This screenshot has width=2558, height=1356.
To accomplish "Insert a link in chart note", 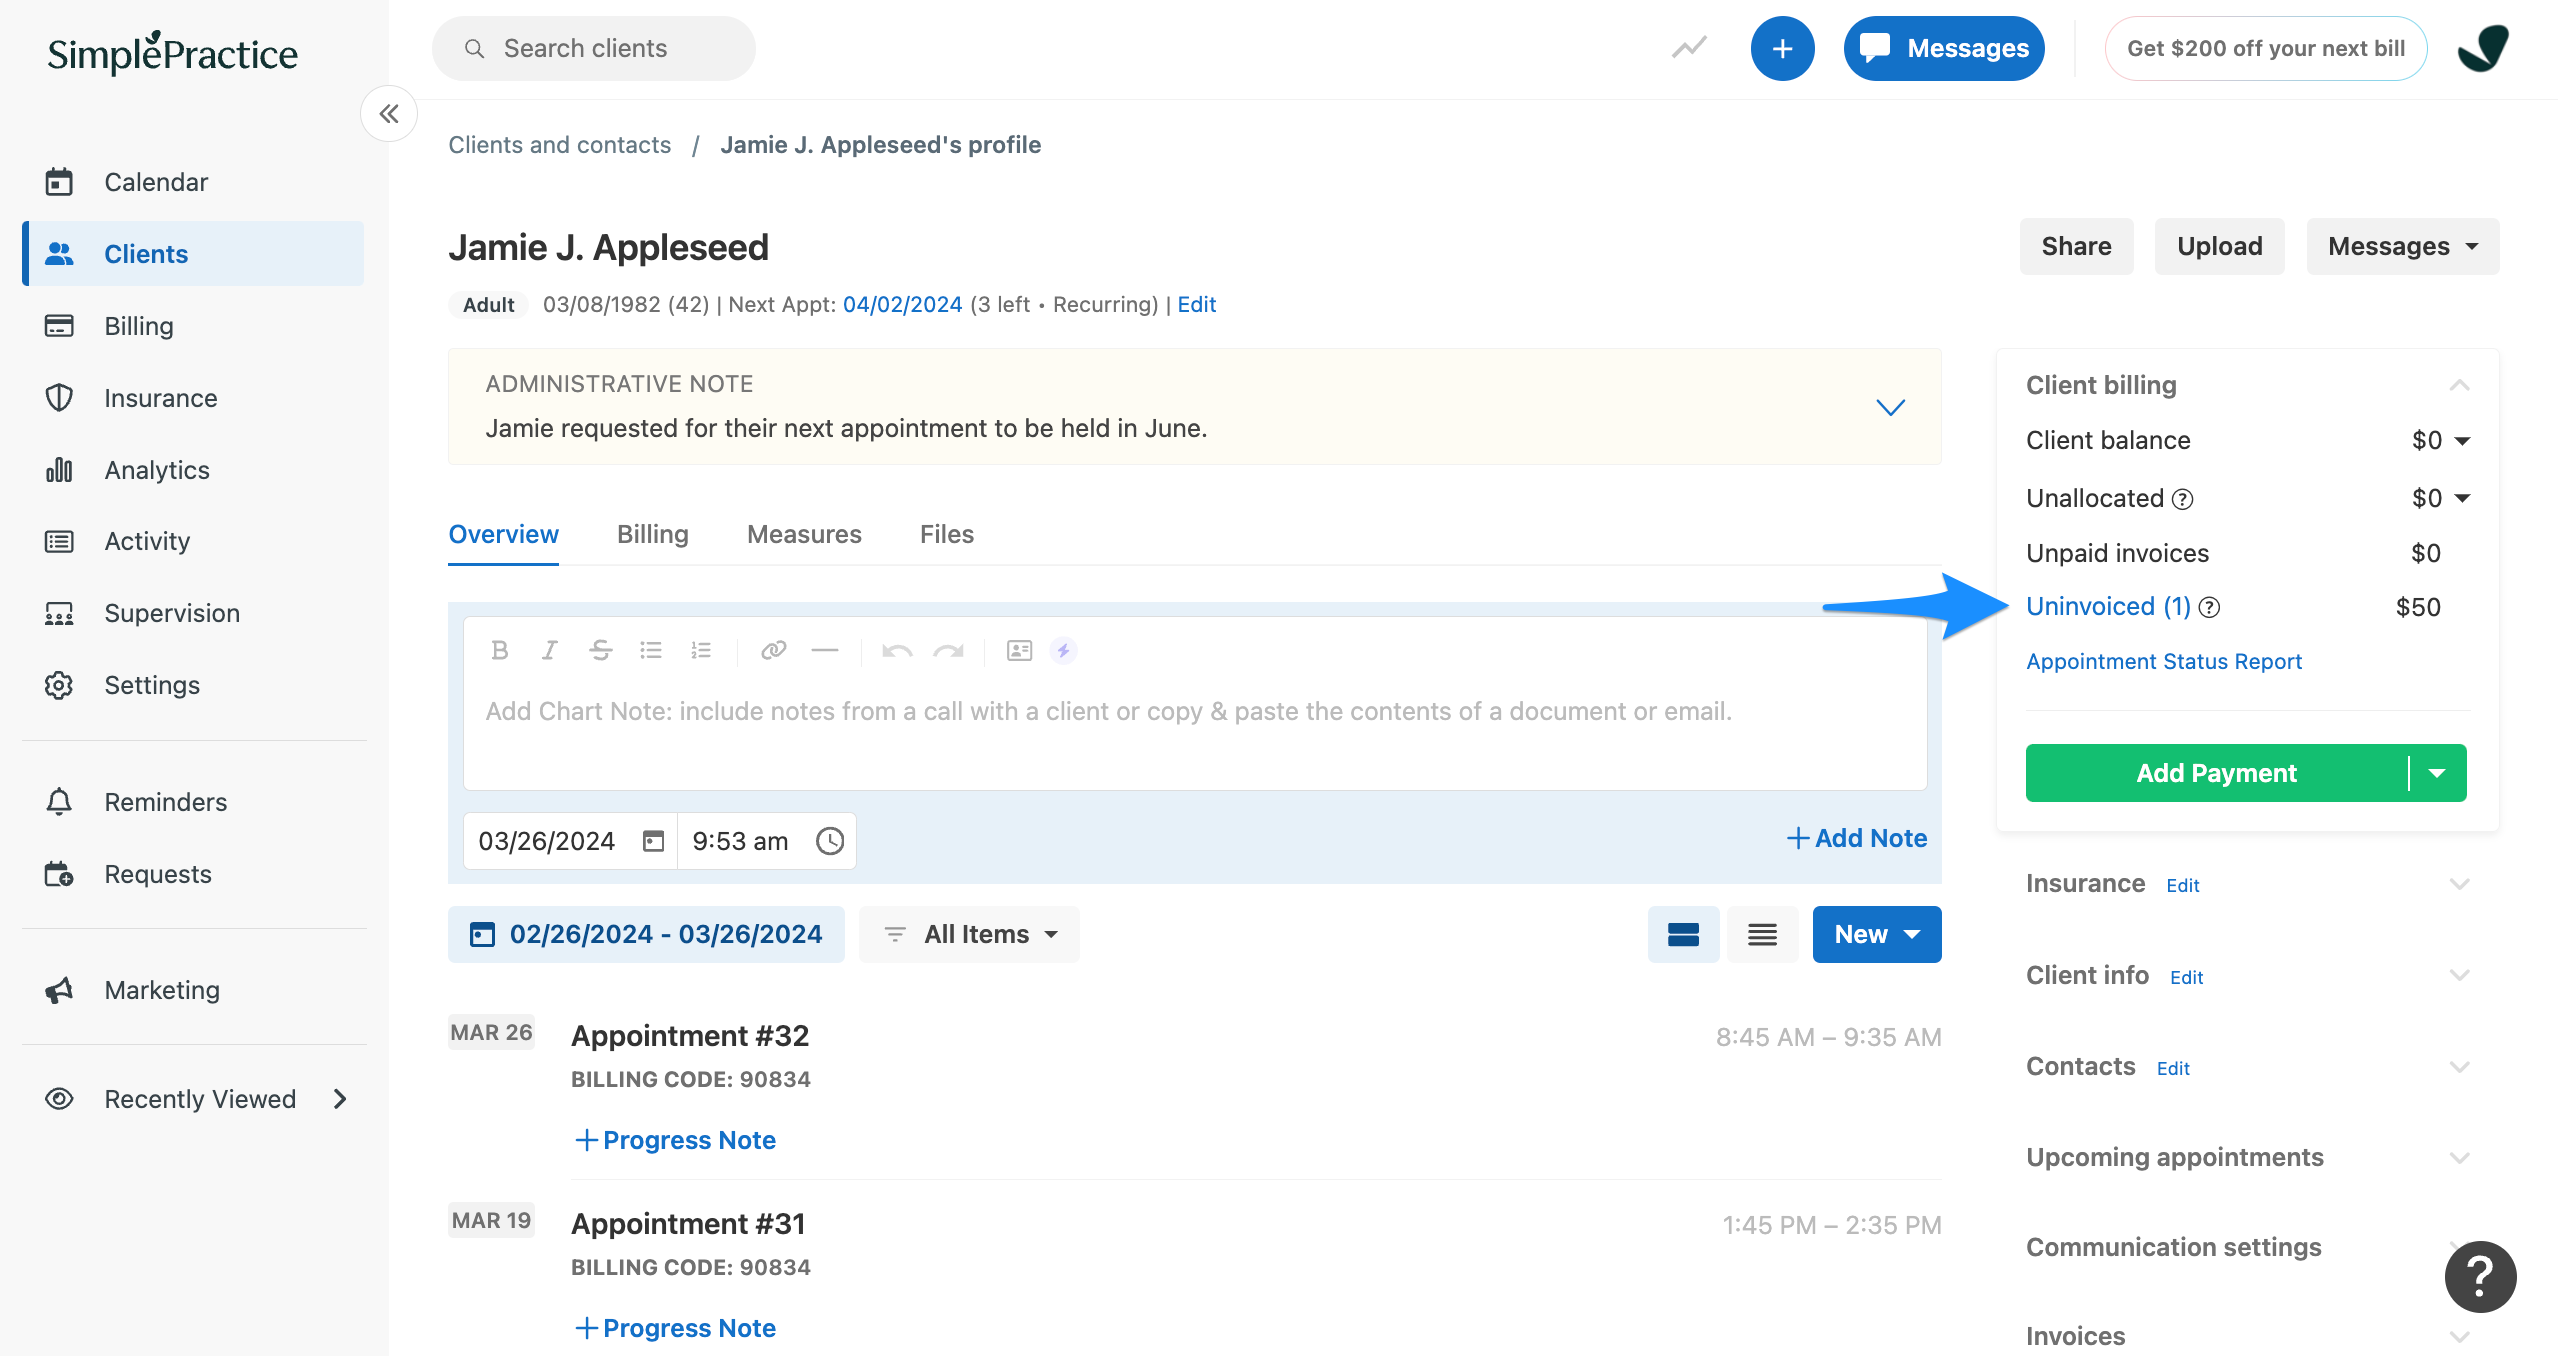I will coord(774,651).
